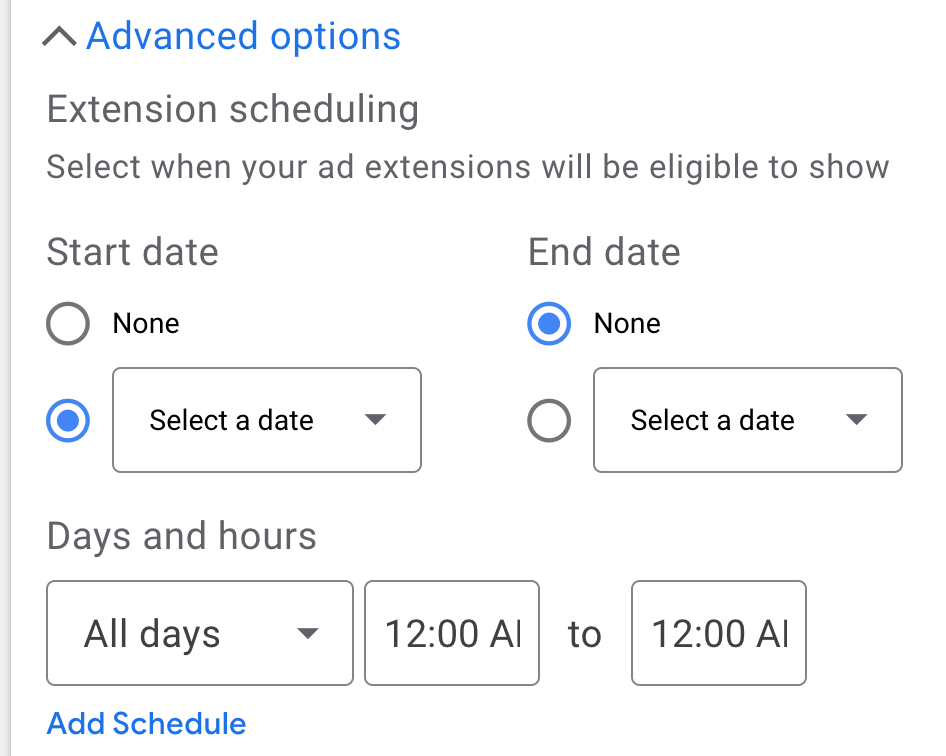
Task: Select the None option under Start date
Action: 67,323
